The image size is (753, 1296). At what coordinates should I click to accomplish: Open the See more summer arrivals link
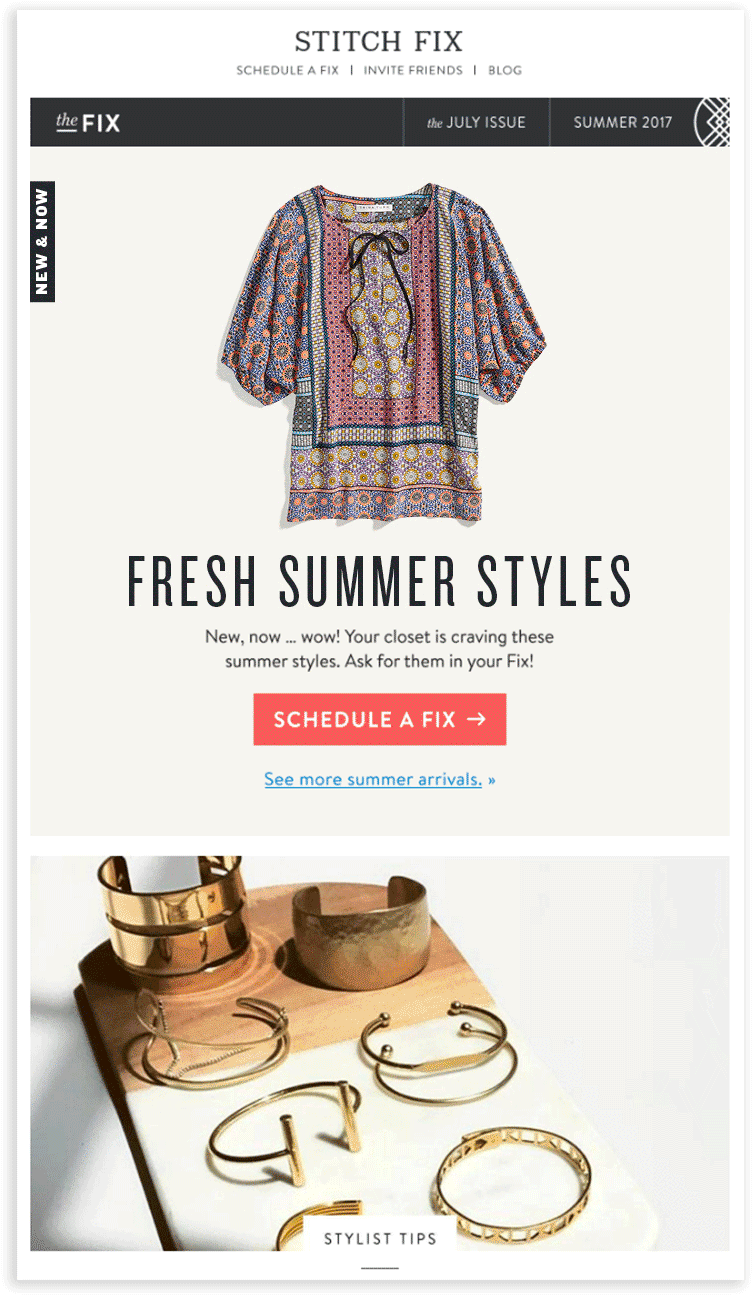pyautogui.click(x=373, y=779)
